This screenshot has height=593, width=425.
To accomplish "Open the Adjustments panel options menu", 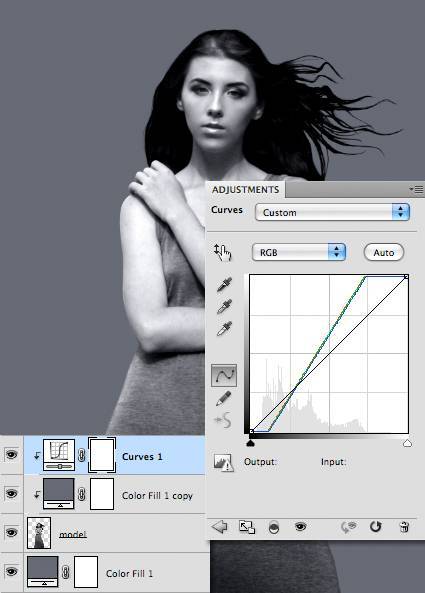I will [417, 189].
